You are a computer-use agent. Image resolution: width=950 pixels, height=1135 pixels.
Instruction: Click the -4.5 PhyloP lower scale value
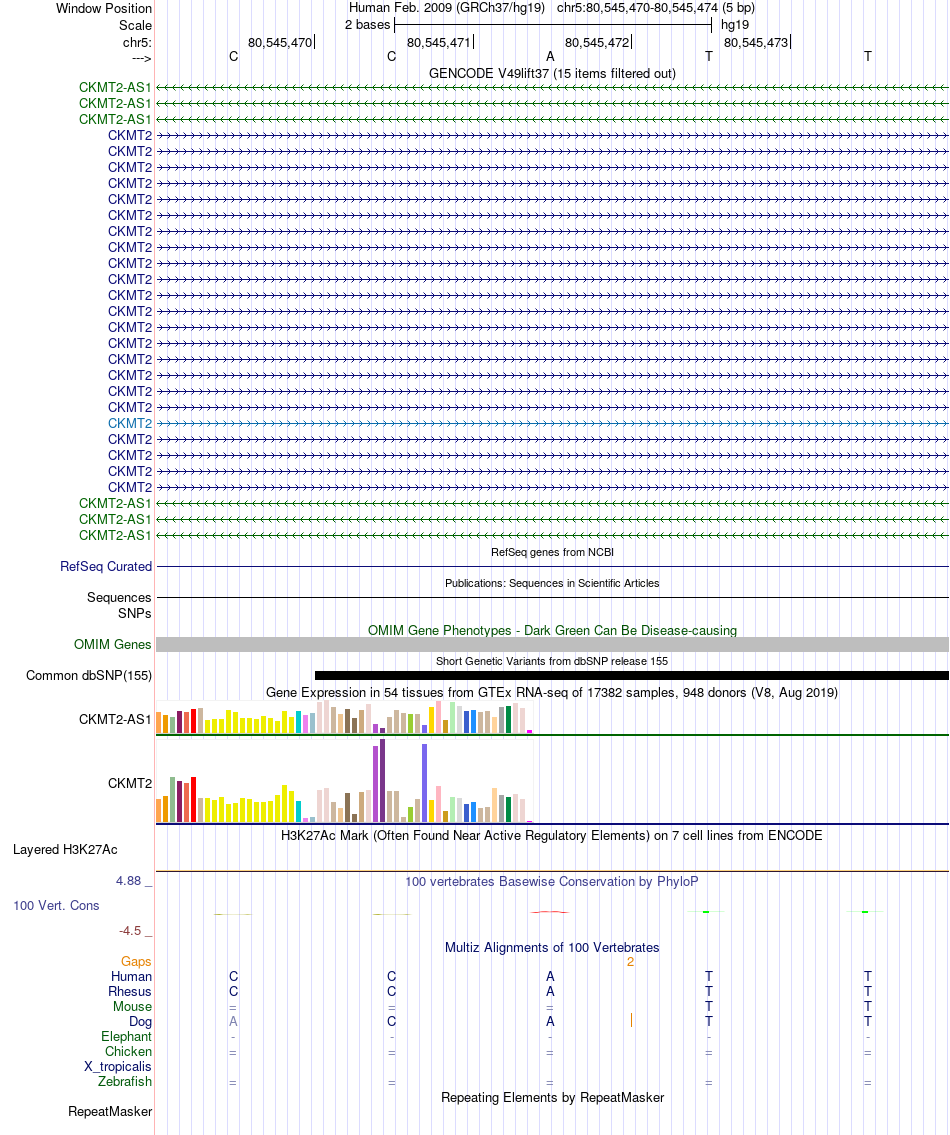(x=130, y=931)
